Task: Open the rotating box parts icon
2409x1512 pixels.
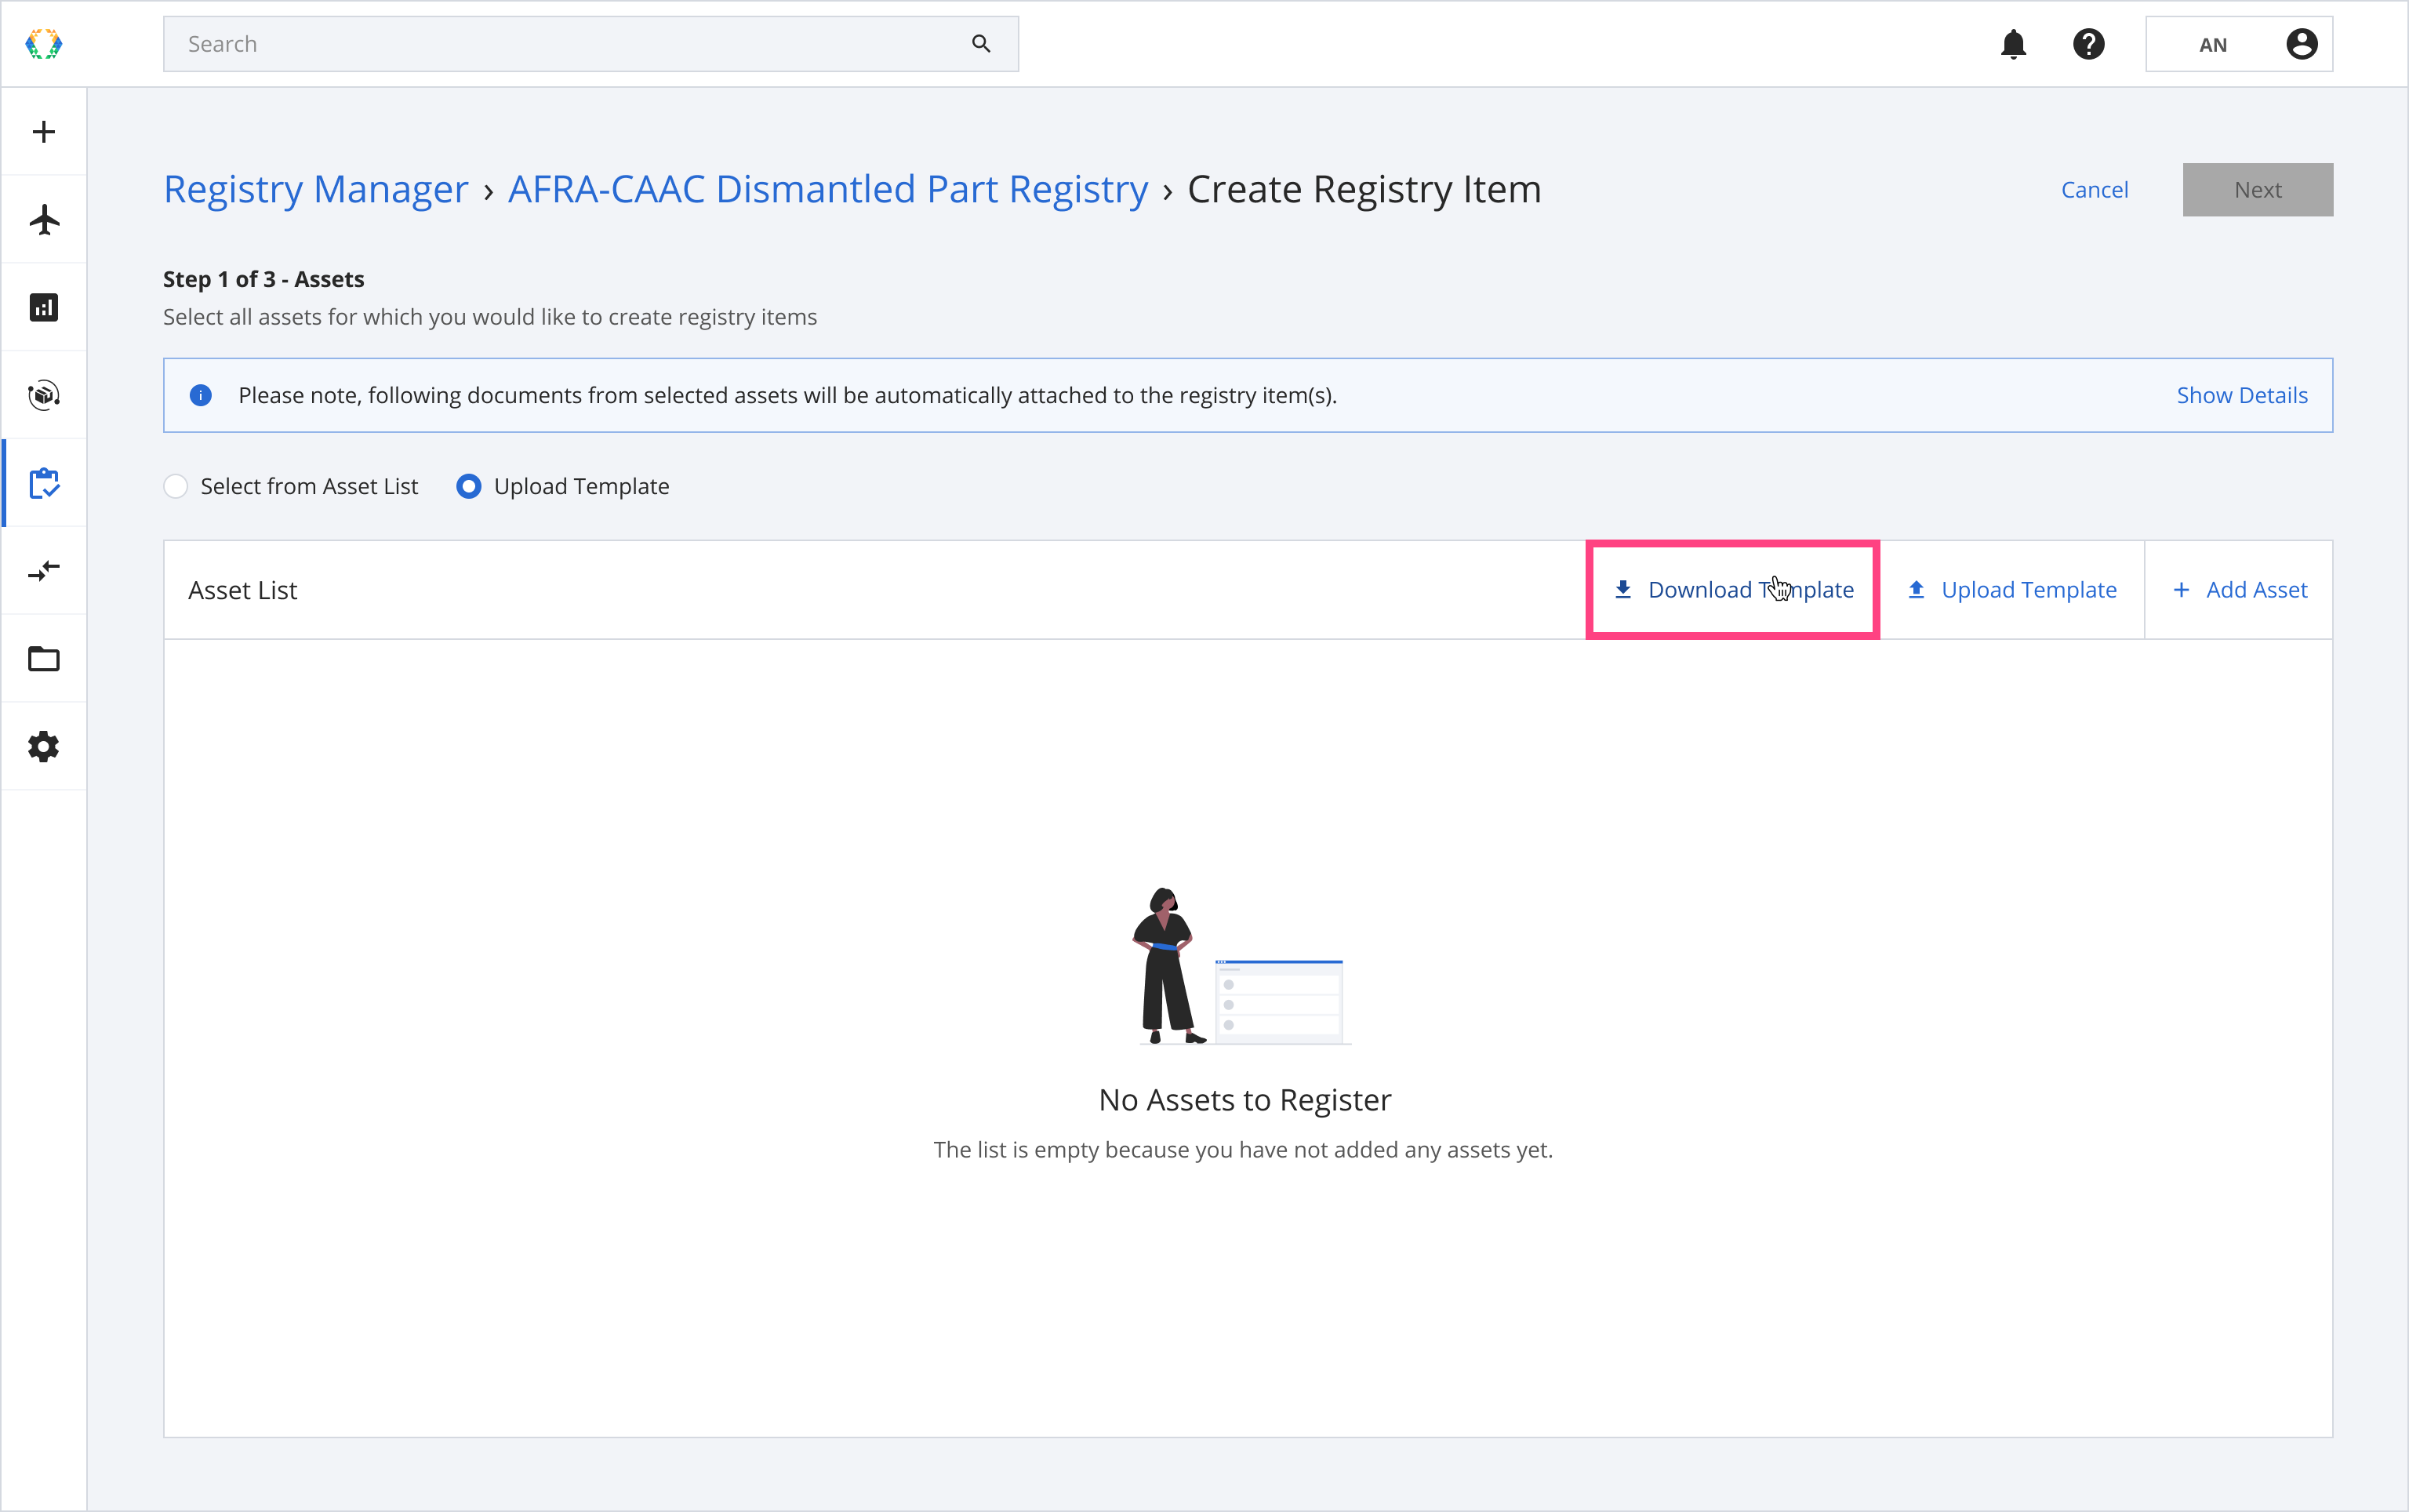Action: click(43, 395)
